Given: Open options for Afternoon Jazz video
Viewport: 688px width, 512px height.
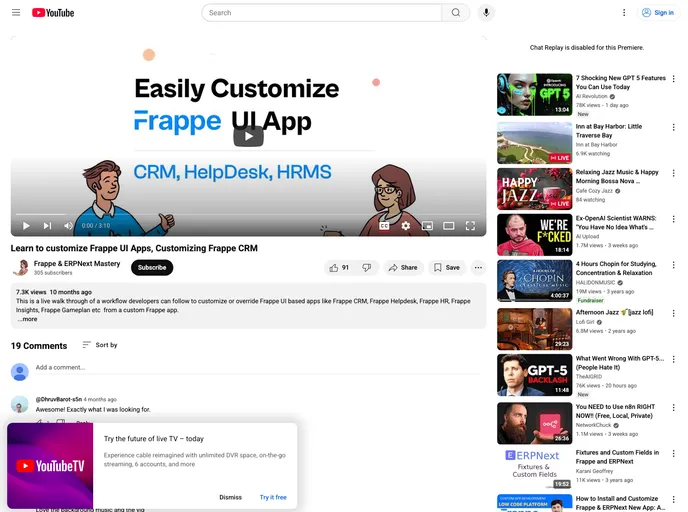Looking at the screenshot, I should (x=674, y=313).
